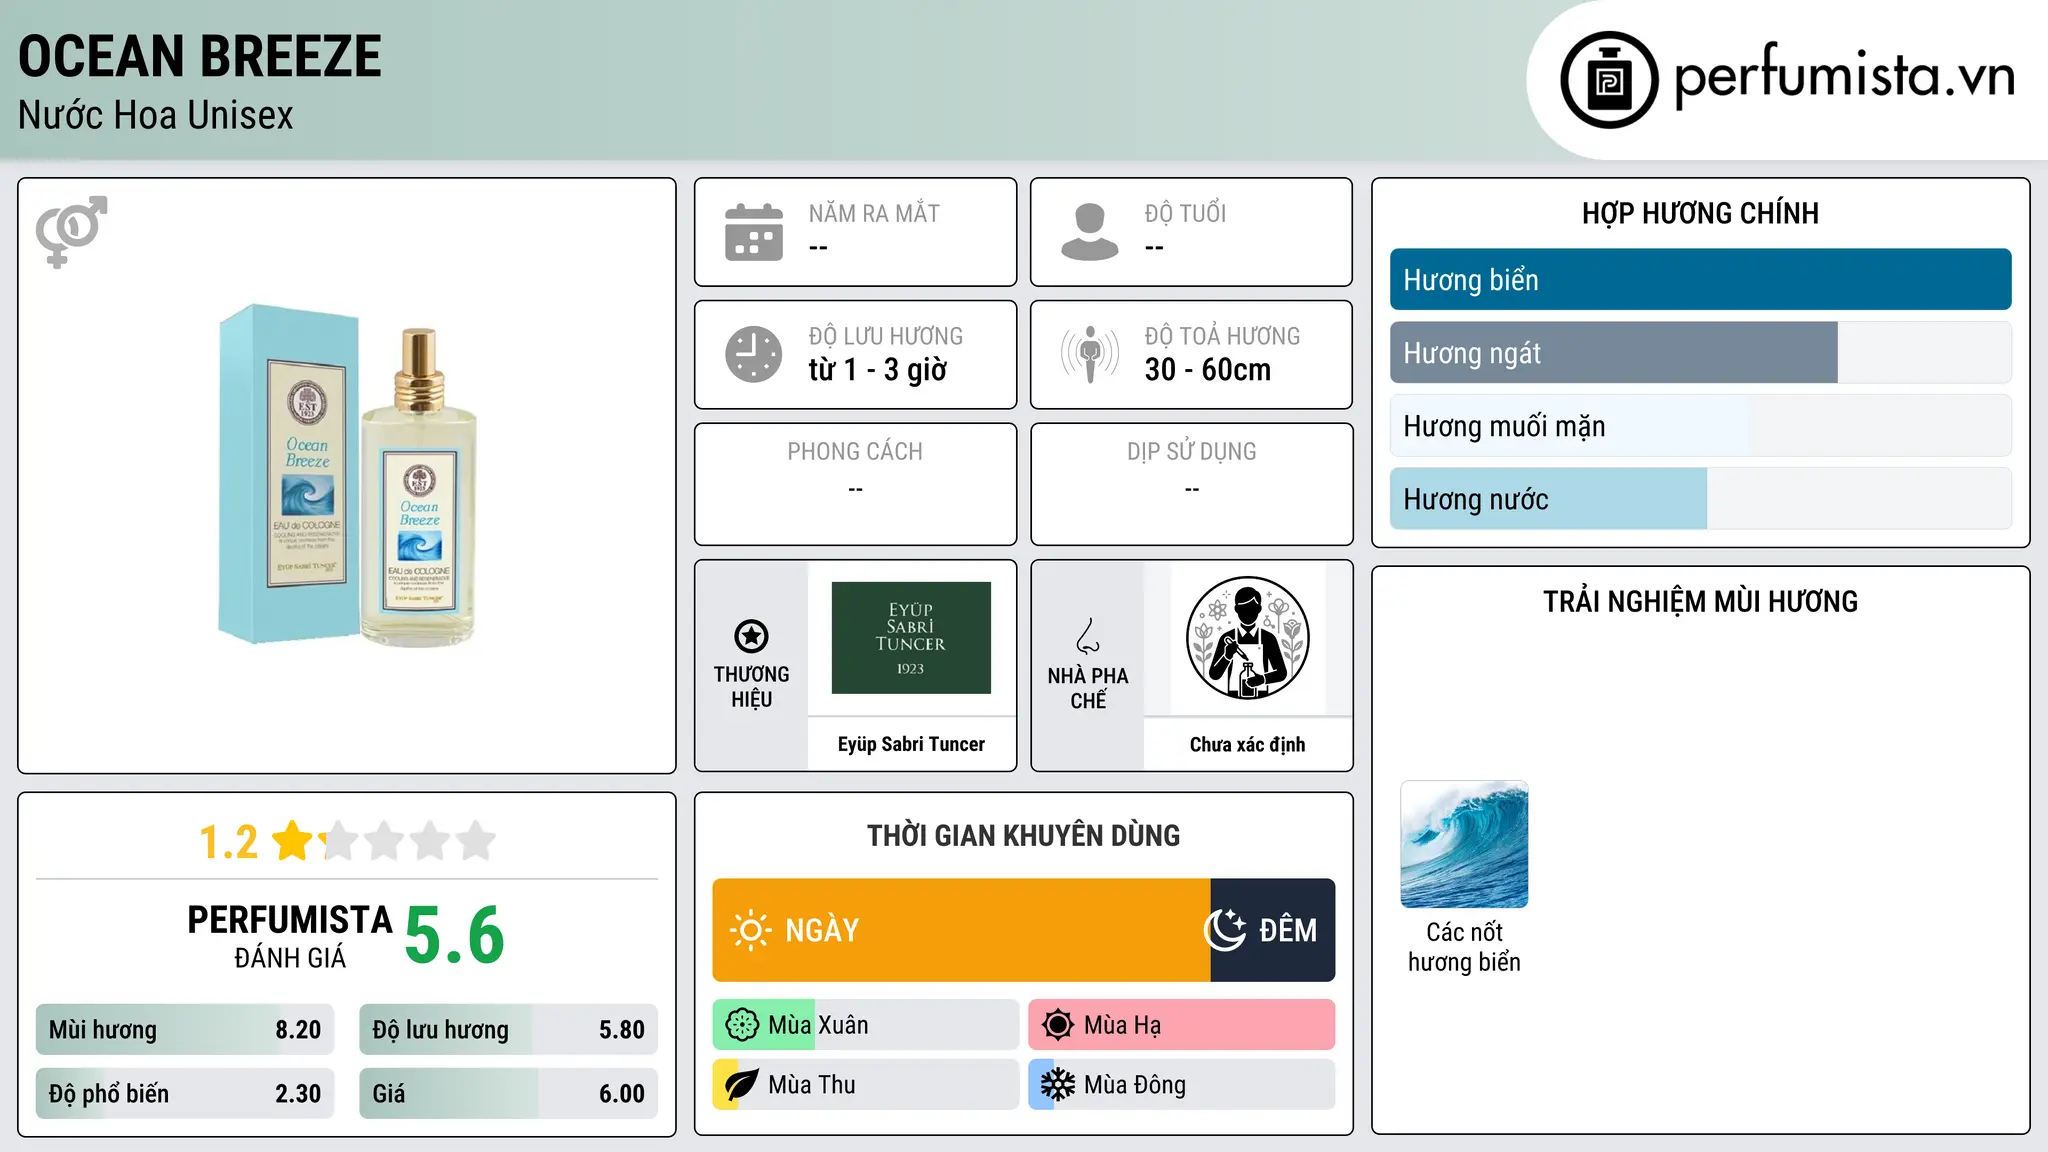The width and height of the screenshot is (2048, 1152).
Task: Click the Độ phổ biến 2.30 score bar
Action: pos(185,1094)
